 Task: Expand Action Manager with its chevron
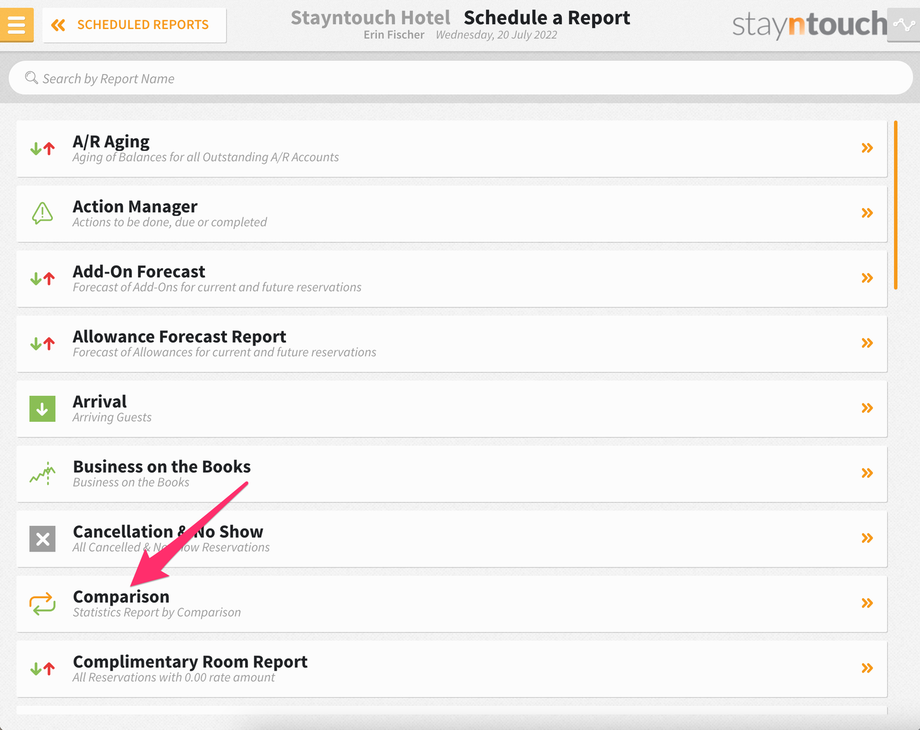coord(867,213)
